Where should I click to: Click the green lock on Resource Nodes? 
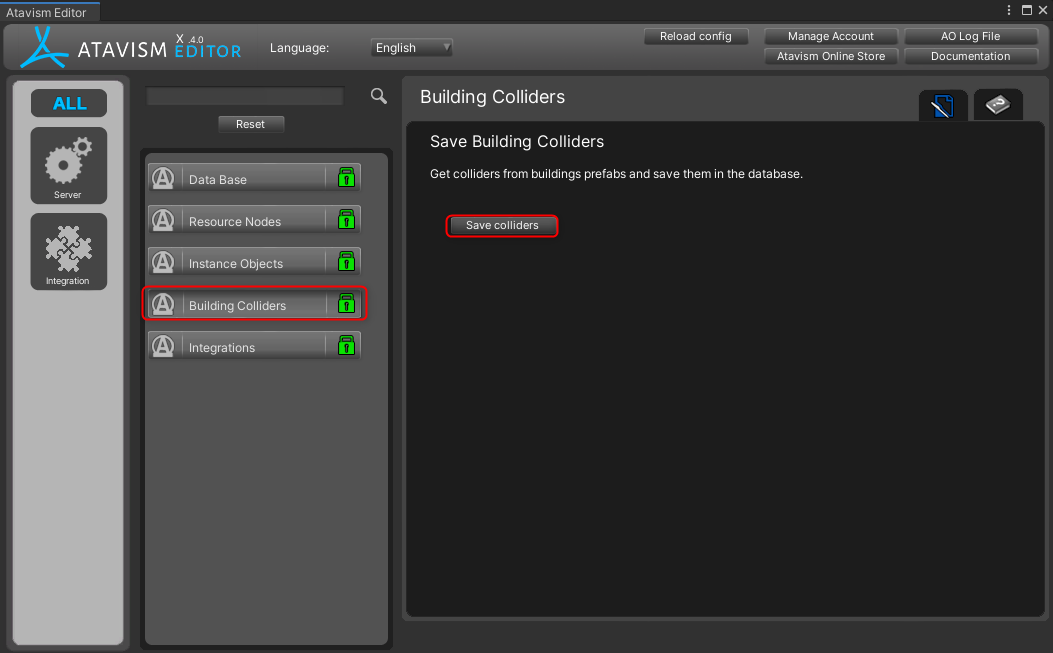click(346, 220)
